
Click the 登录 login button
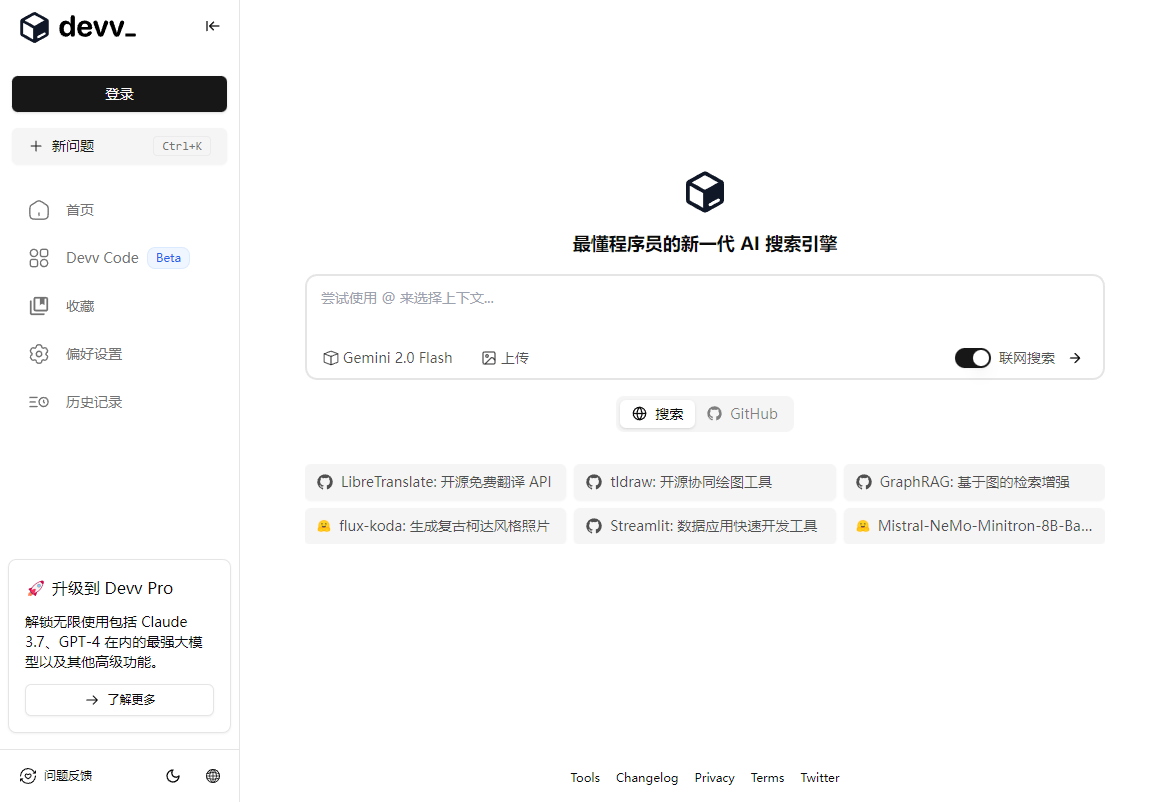(119, 94)
